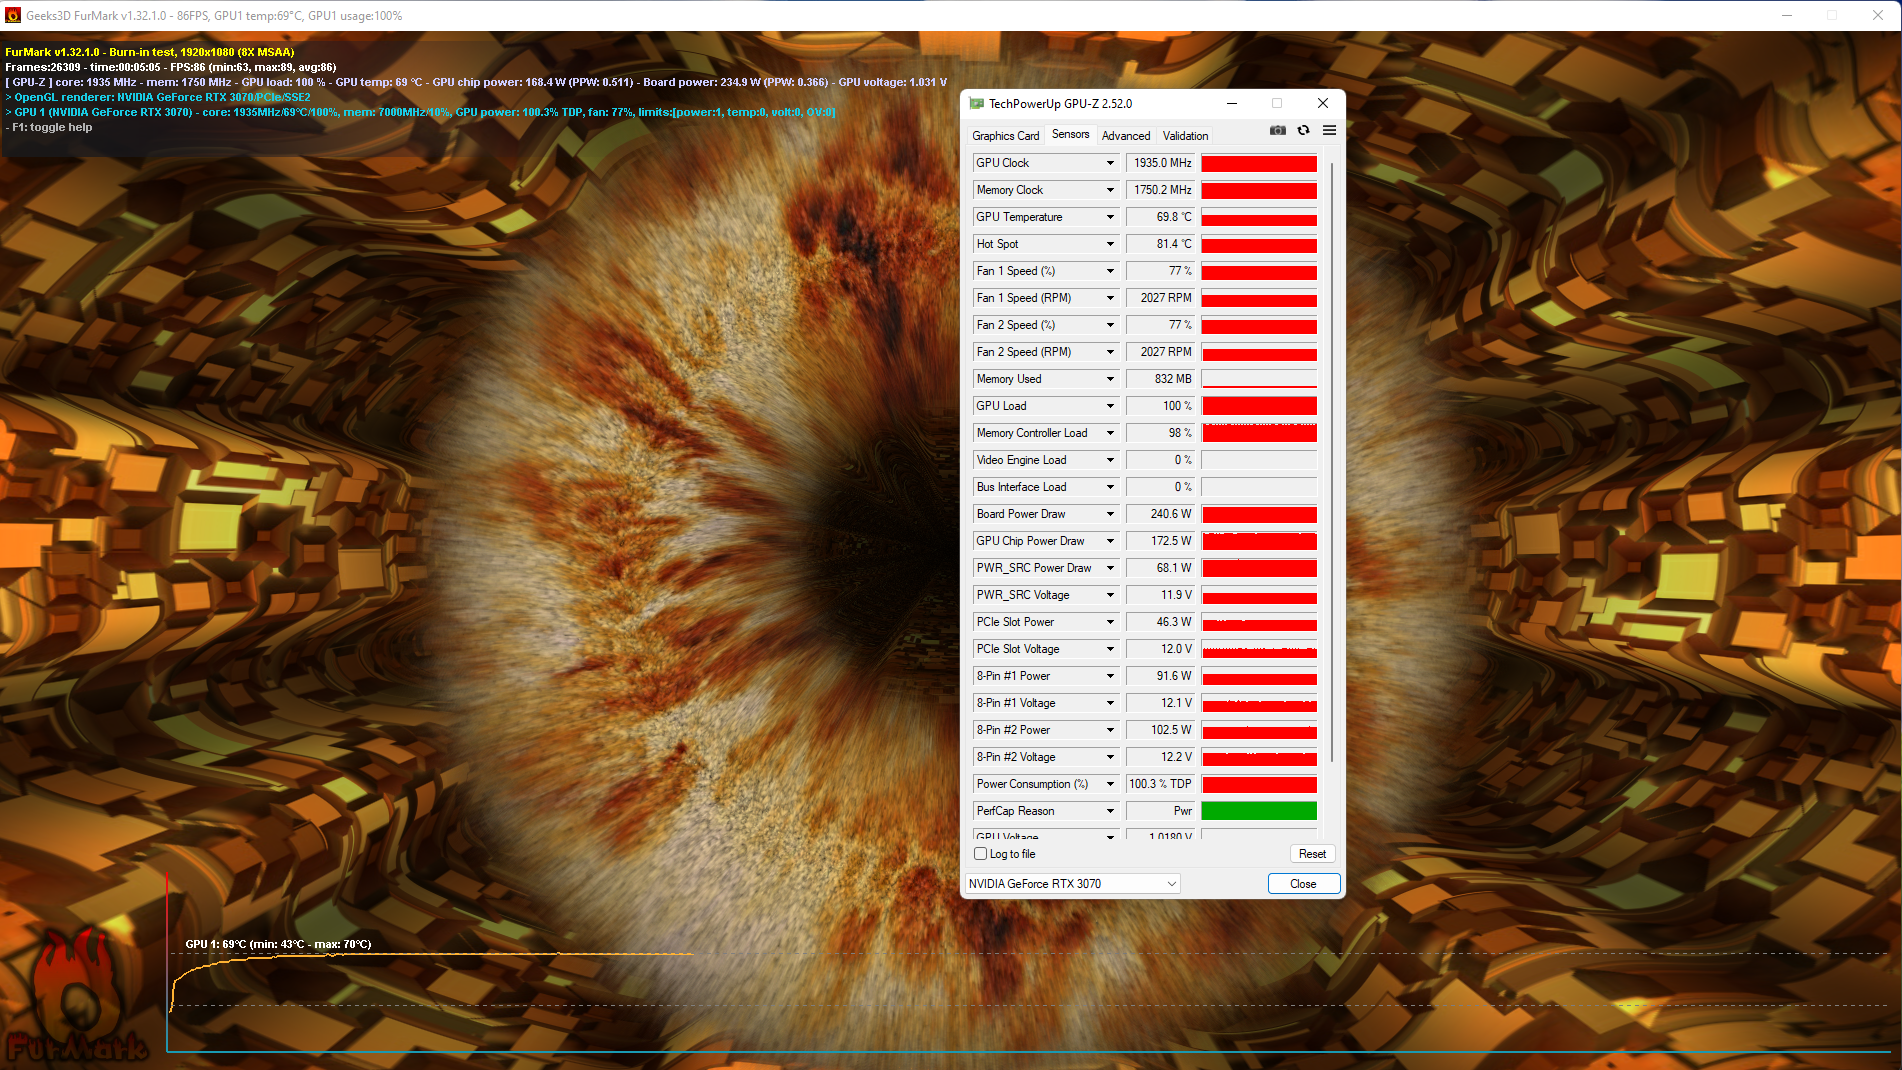Go to the Validation tab
Screen dimensions: 1902x1070
(x=1185, y=135)
